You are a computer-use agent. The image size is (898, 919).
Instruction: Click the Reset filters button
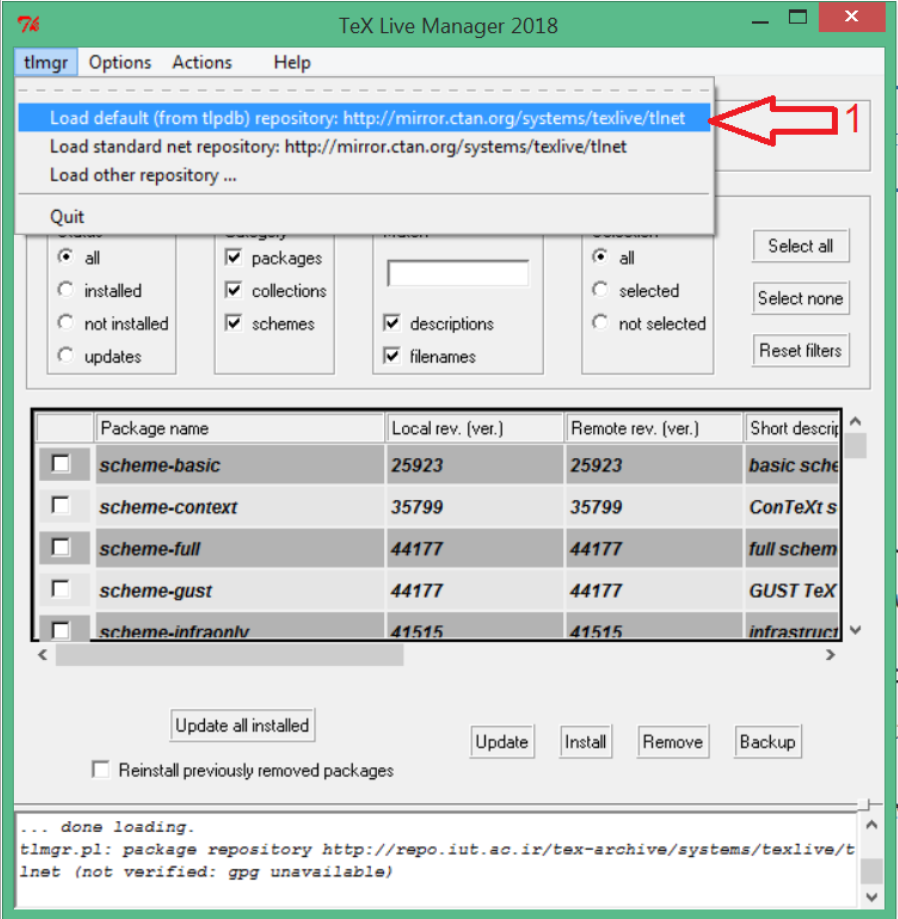pyautogui.click(x=800, y=350)
